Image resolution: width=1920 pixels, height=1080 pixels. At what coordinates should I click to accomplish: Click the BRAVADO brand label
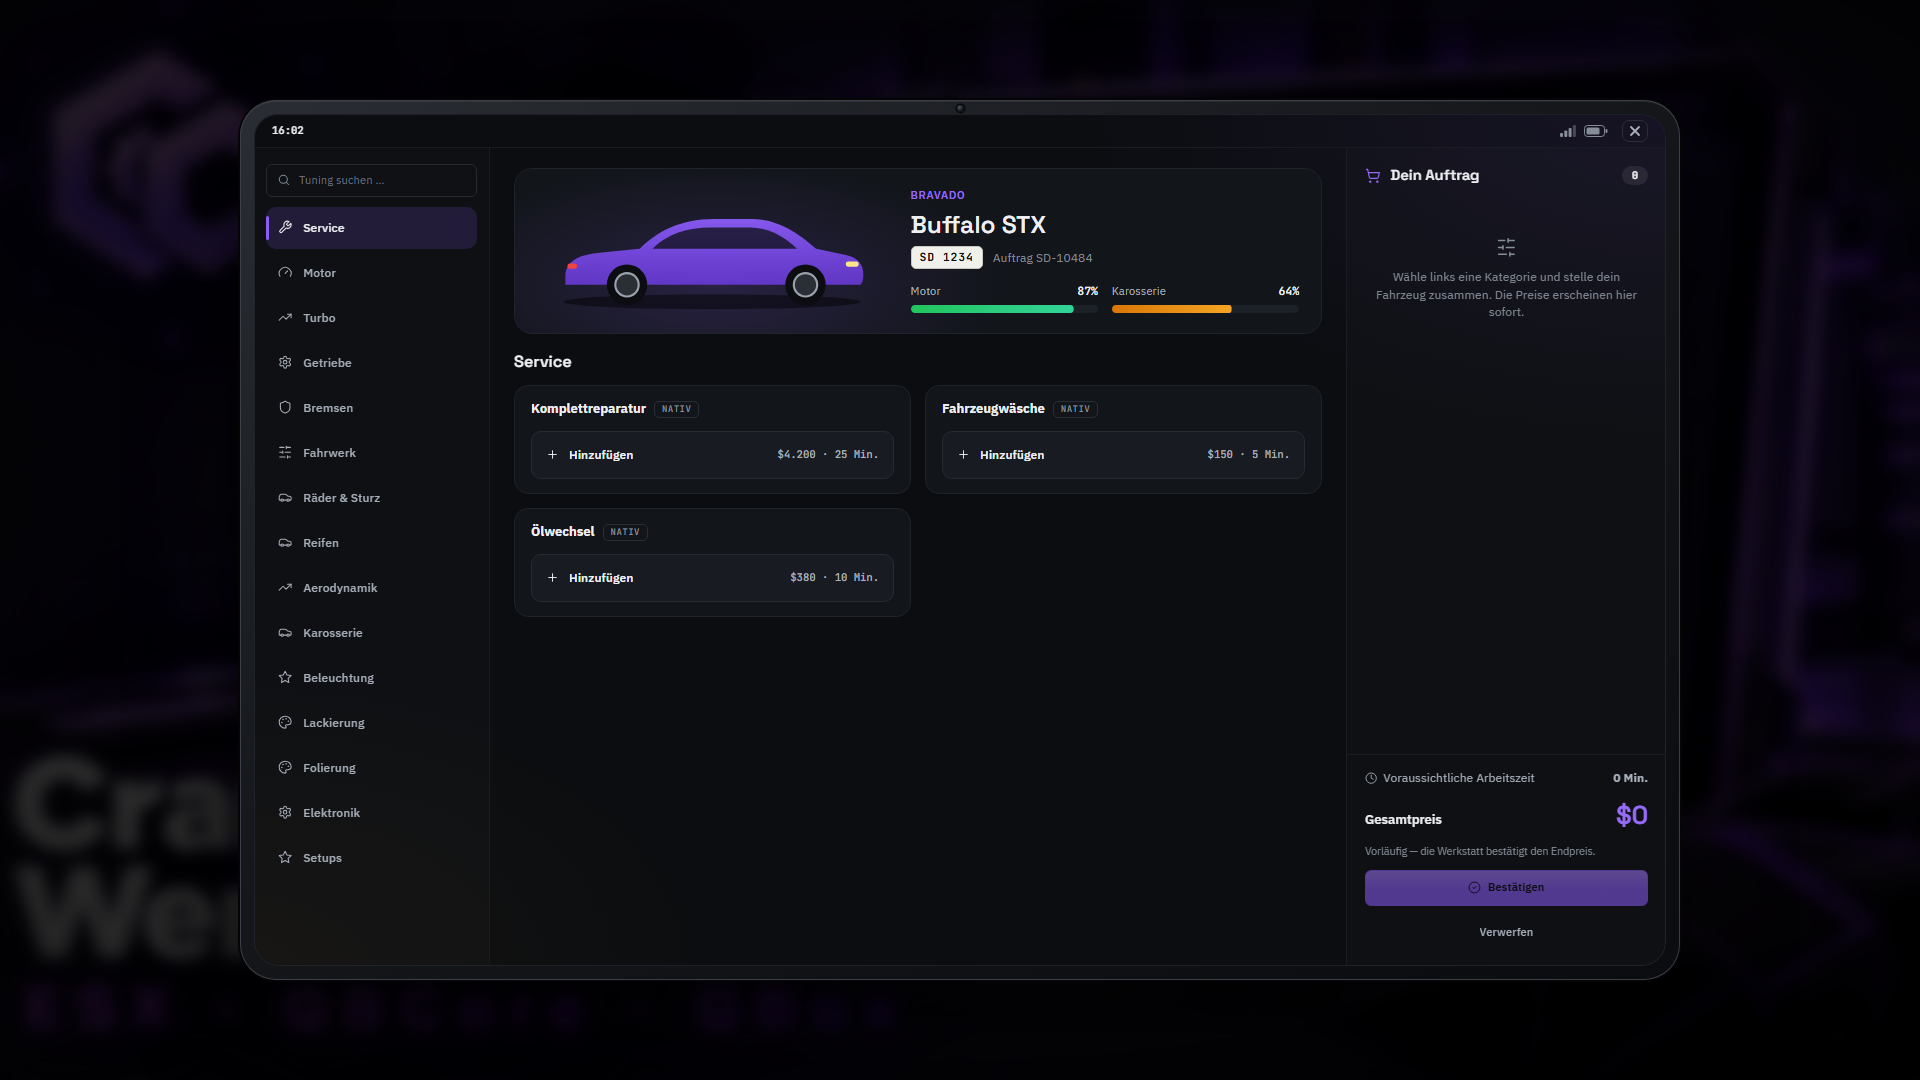937,195
